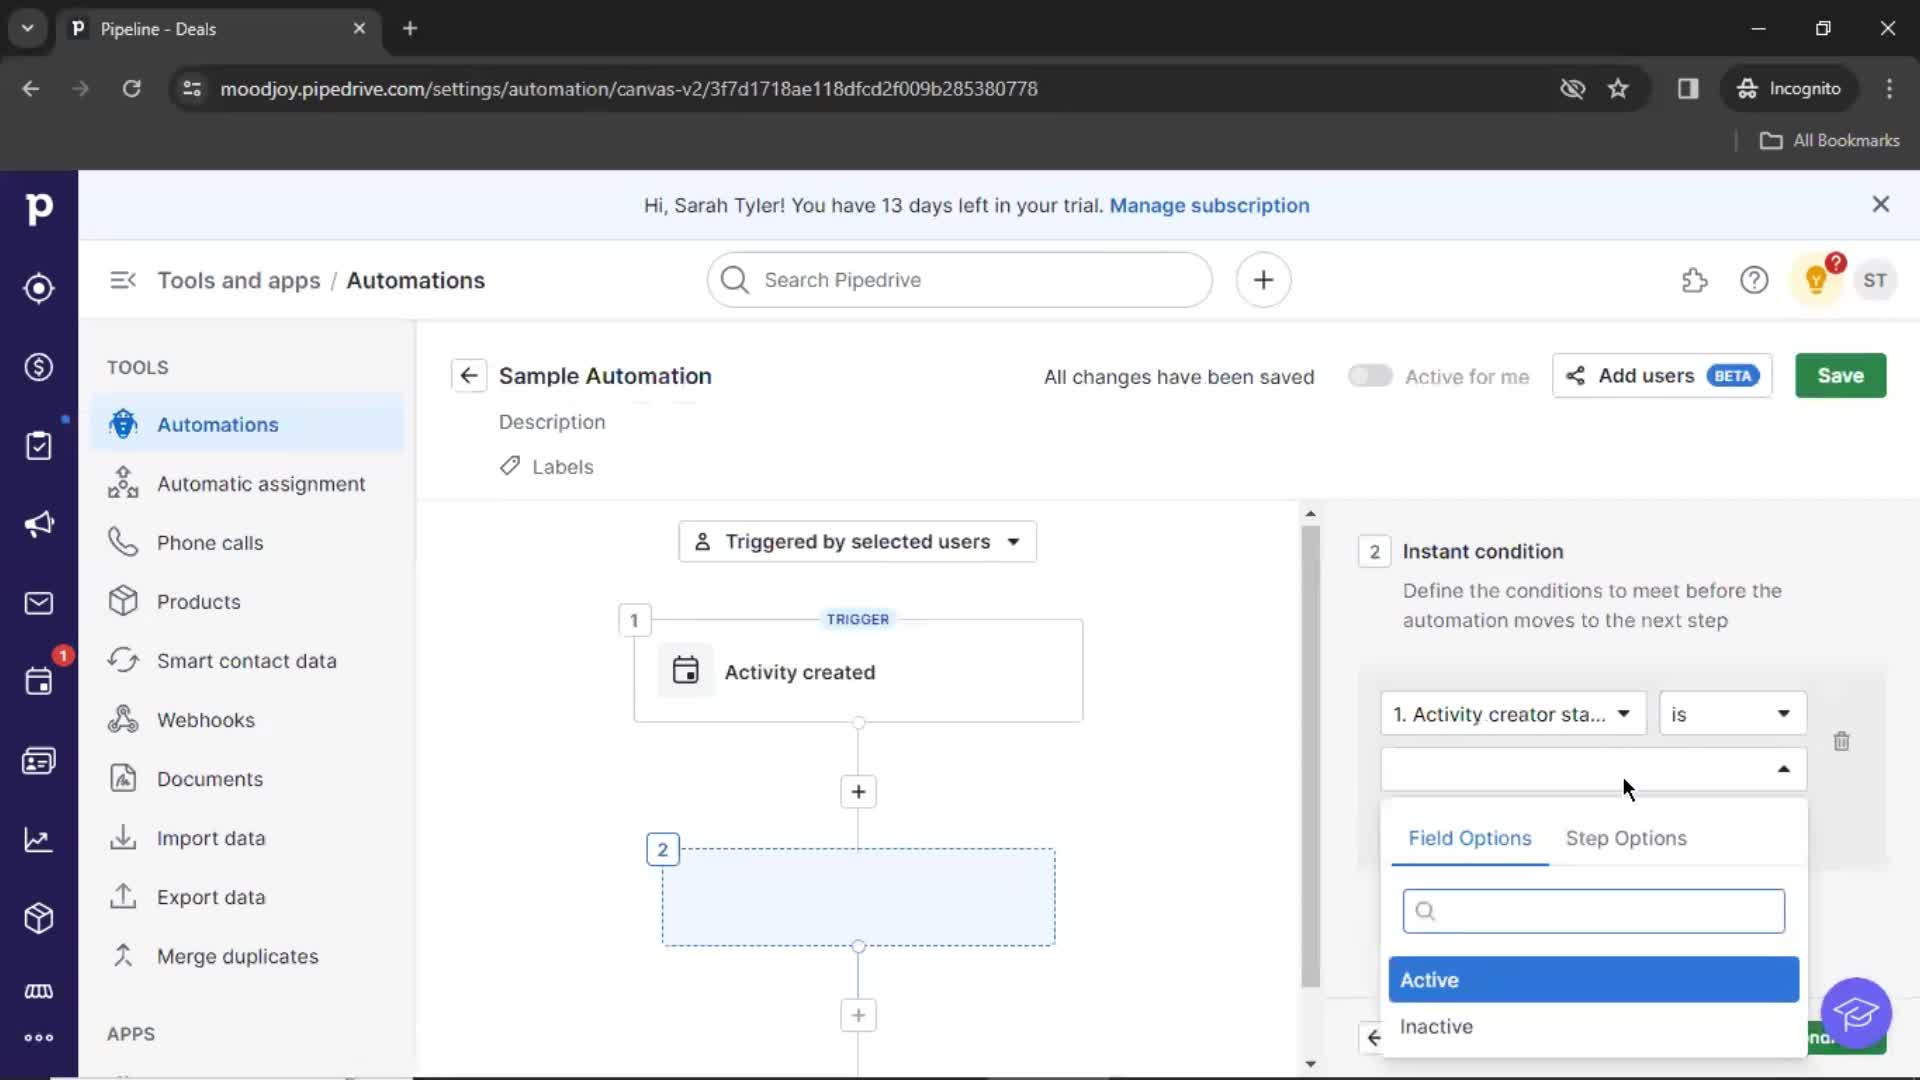Expand the Activity creator status dropdown
Screen dimensions: 1920x1080
coord(1510,713)
